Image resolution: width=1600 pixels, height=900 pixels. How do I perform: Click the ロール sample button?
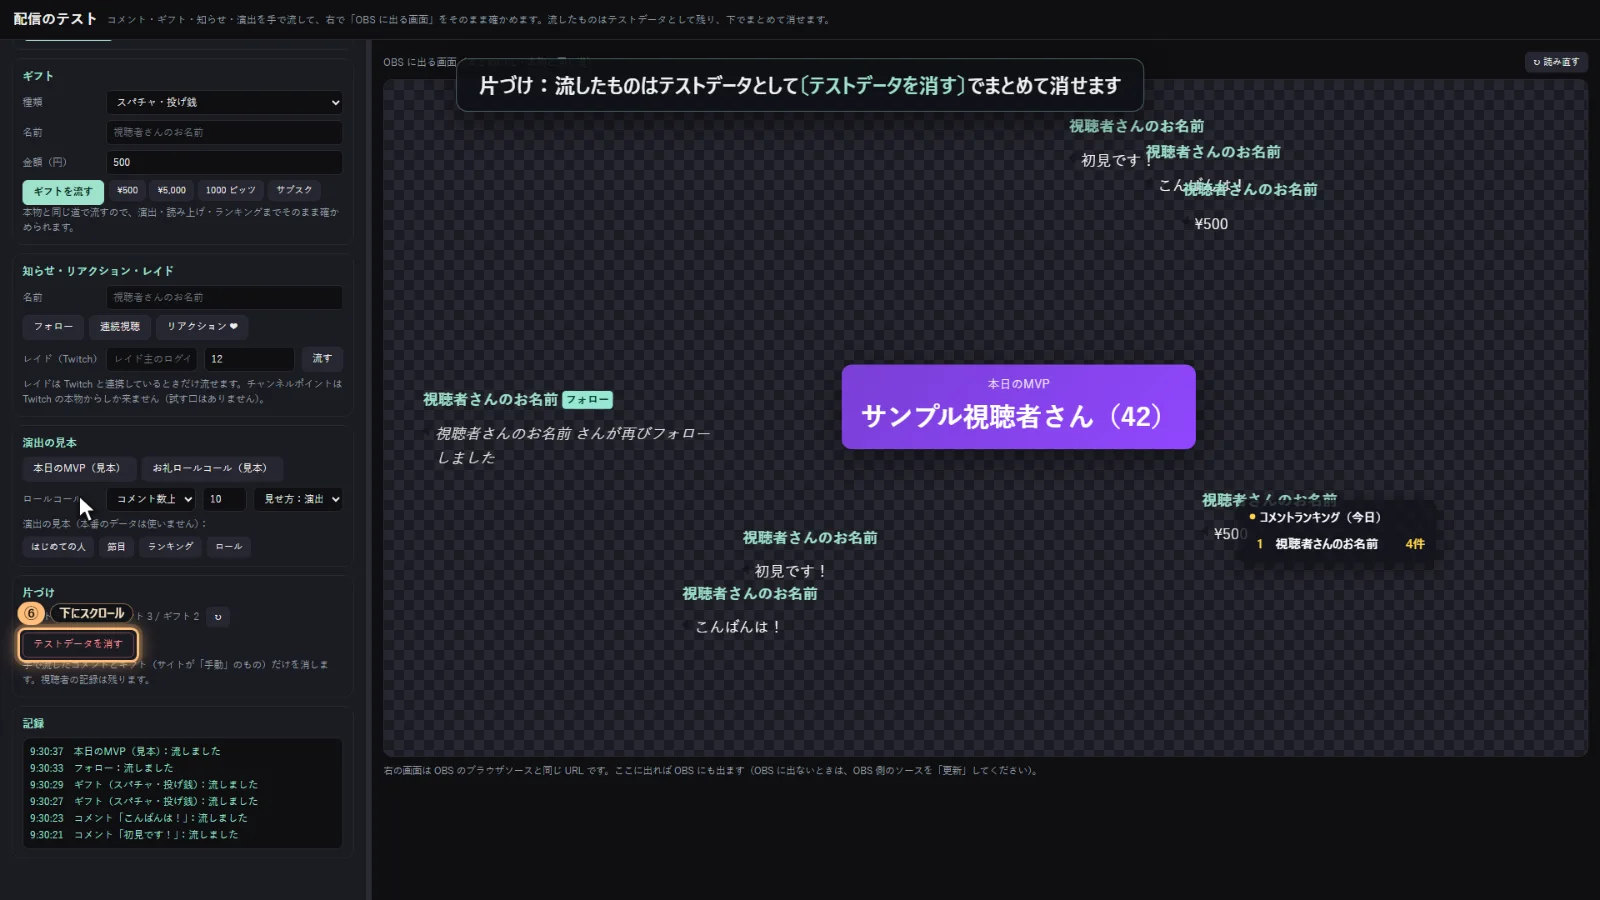pos(229,547)
